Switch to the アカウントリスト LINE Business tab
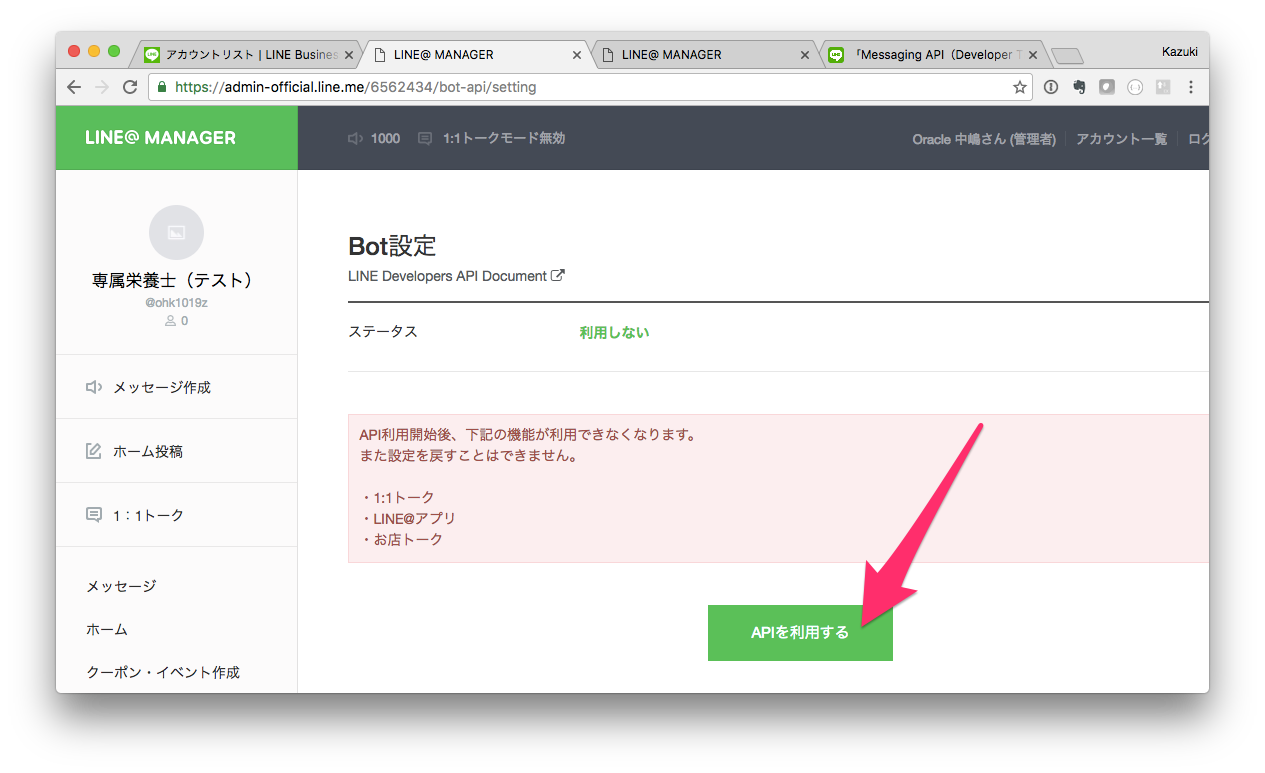 tap(250, 54)
